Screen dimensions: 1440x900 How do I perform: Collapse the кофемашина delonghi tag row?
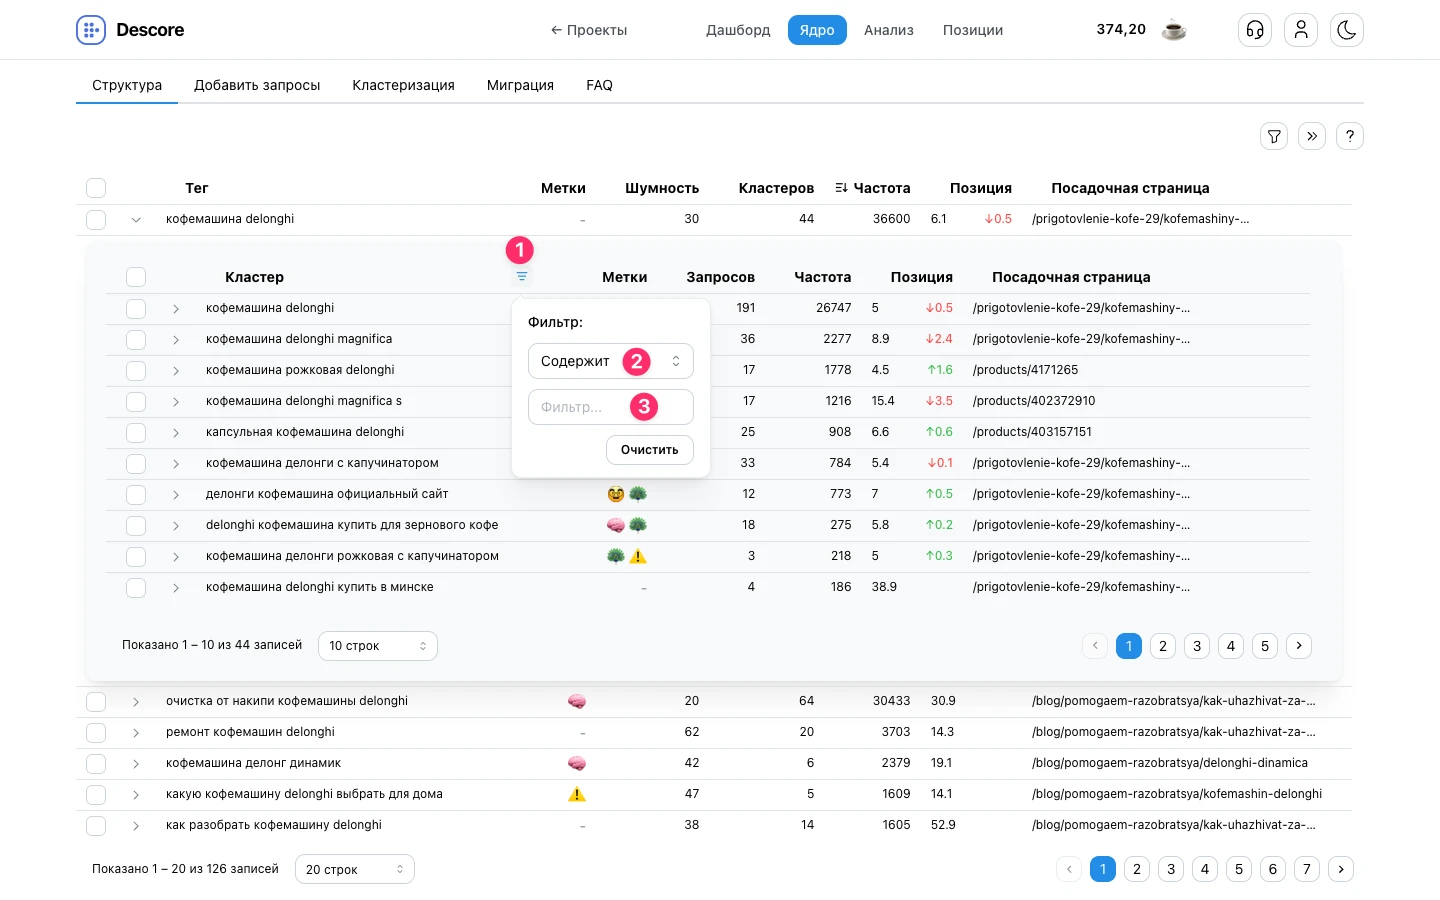tap(136, 219)
